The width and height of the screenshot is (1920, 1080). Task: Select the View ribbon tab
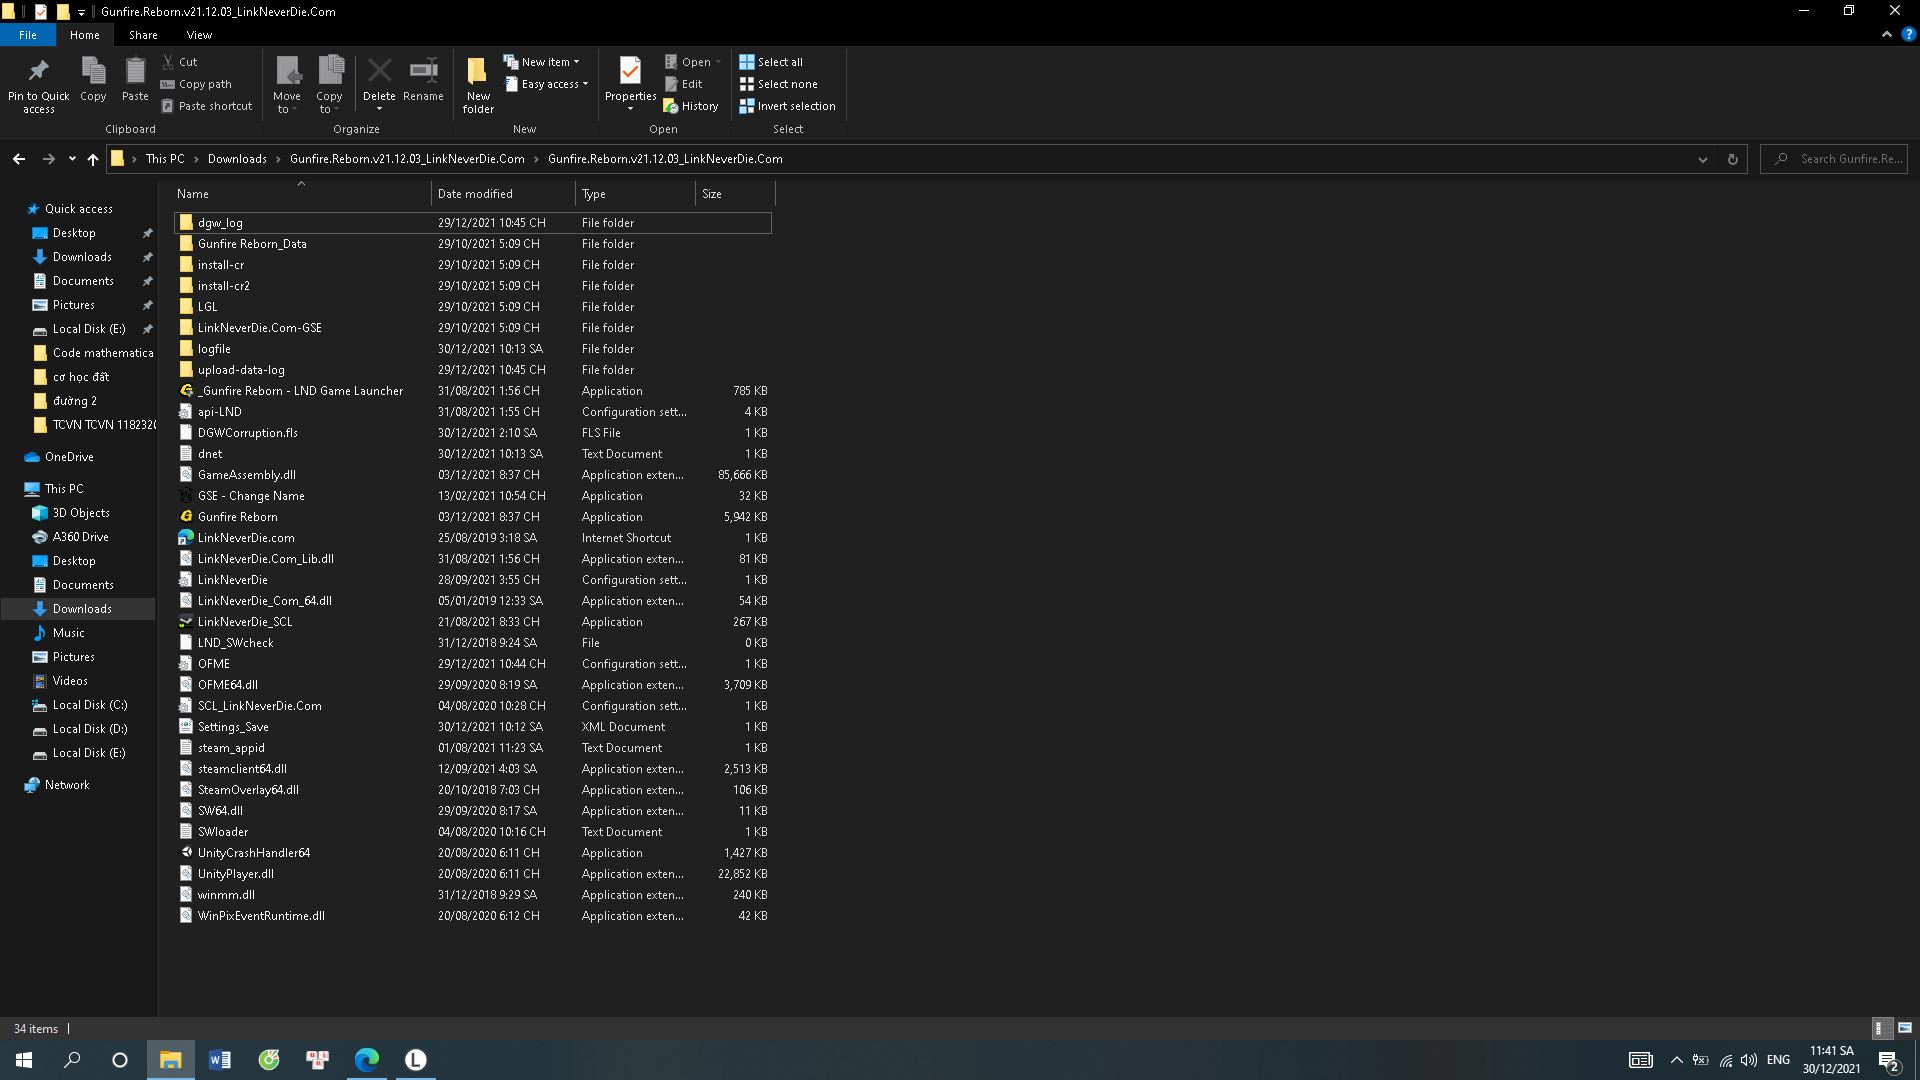[x=199, y=34]
